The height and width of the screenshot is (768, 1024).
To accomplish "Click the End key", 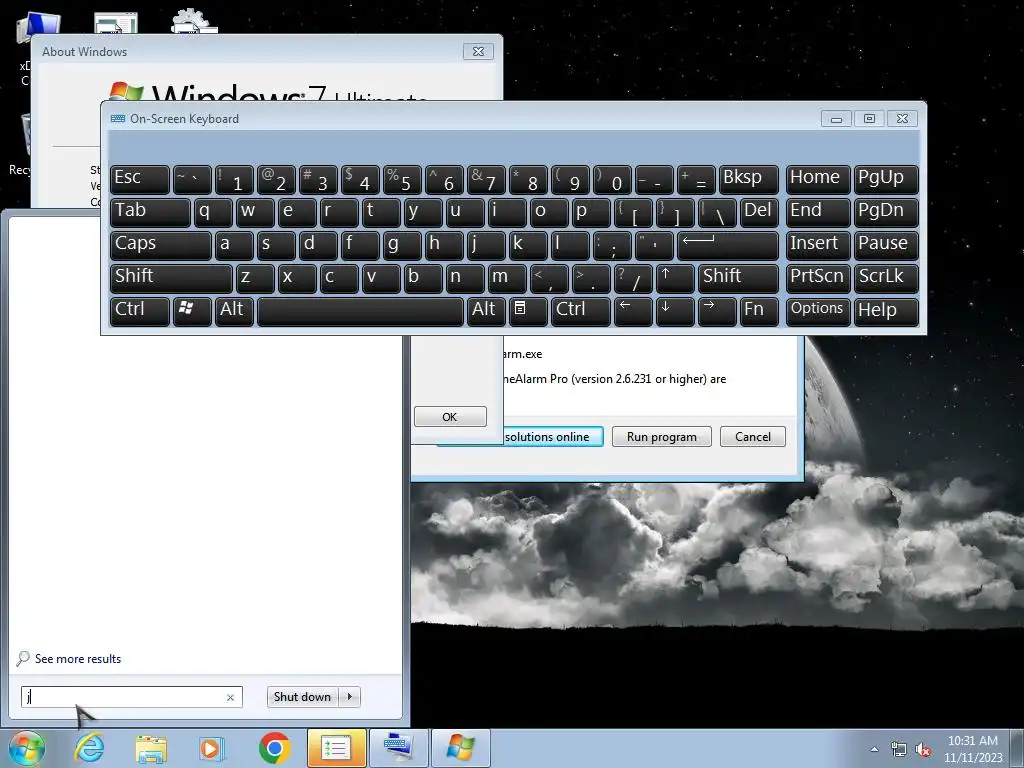I will click(818, 212).
